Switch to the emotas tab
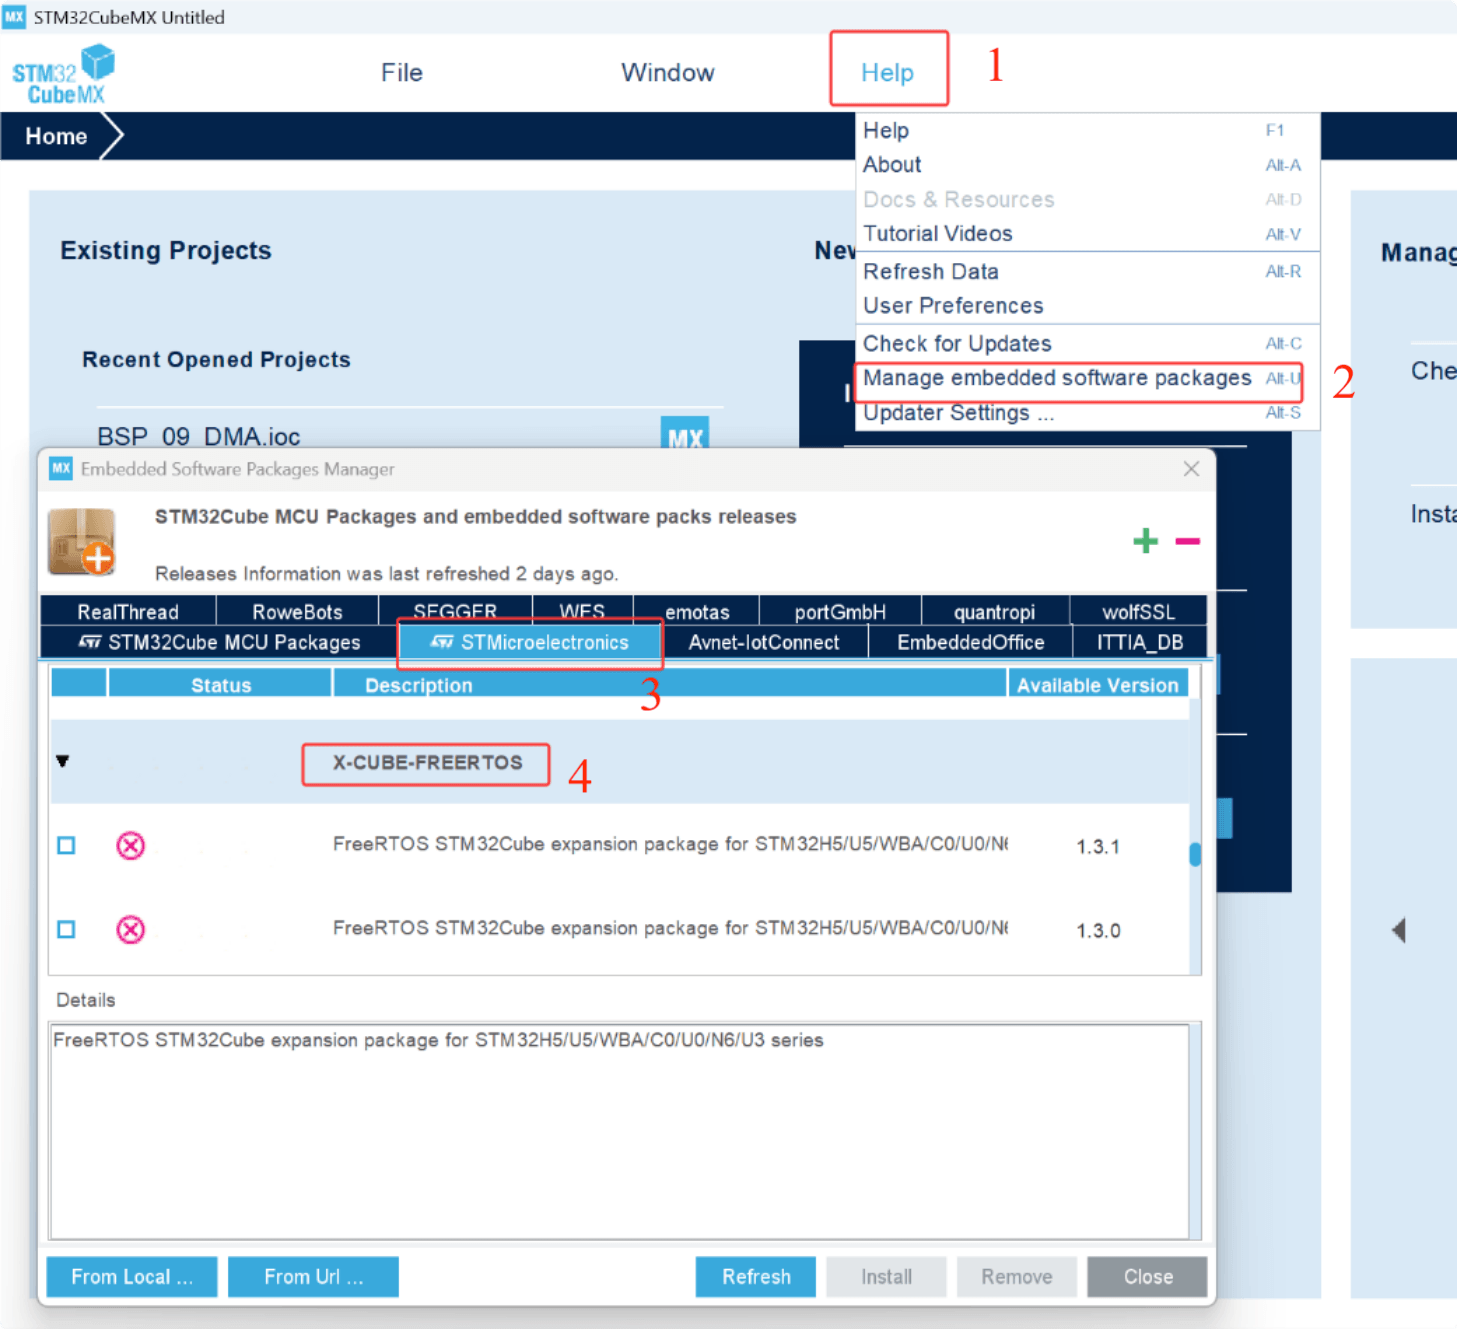 697,611
